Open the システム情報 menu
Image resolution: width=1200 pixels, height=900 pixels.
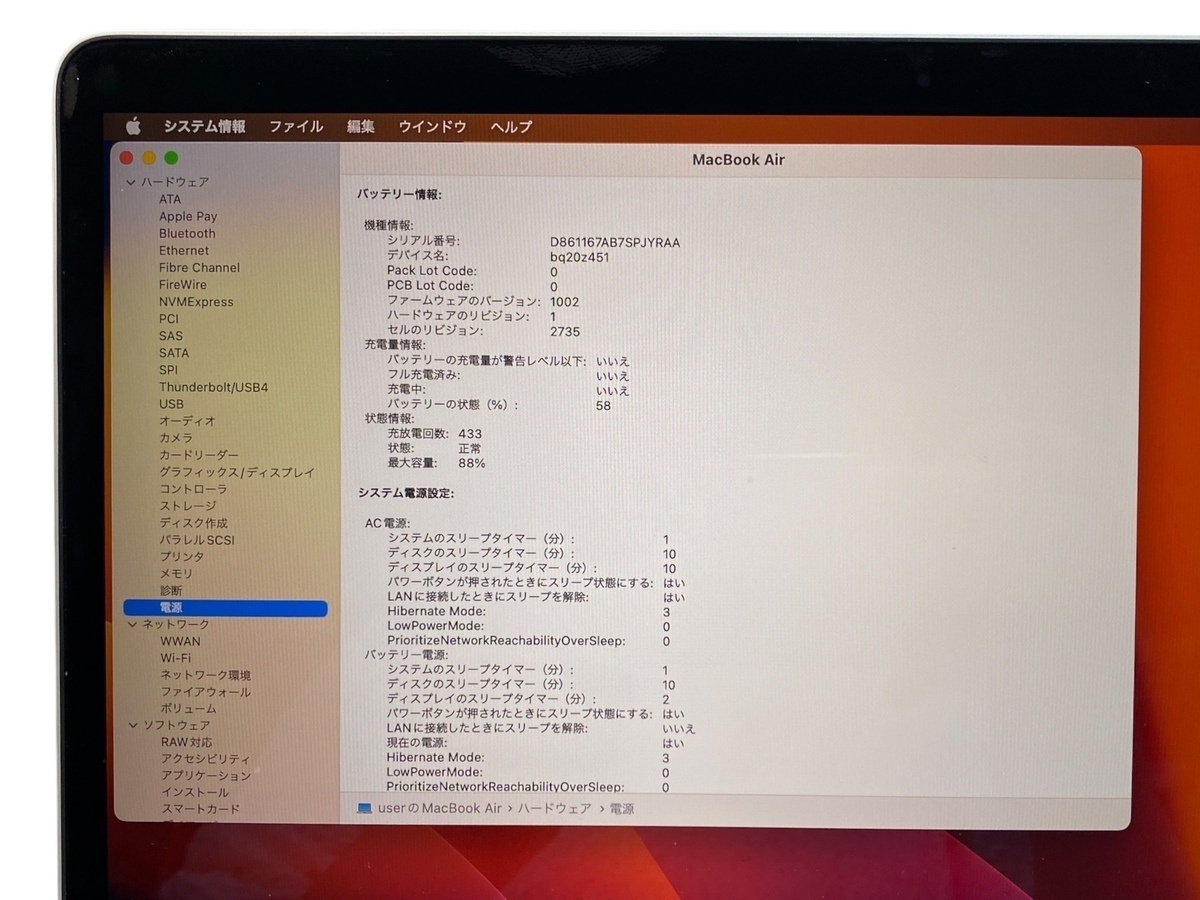(204, 126)
